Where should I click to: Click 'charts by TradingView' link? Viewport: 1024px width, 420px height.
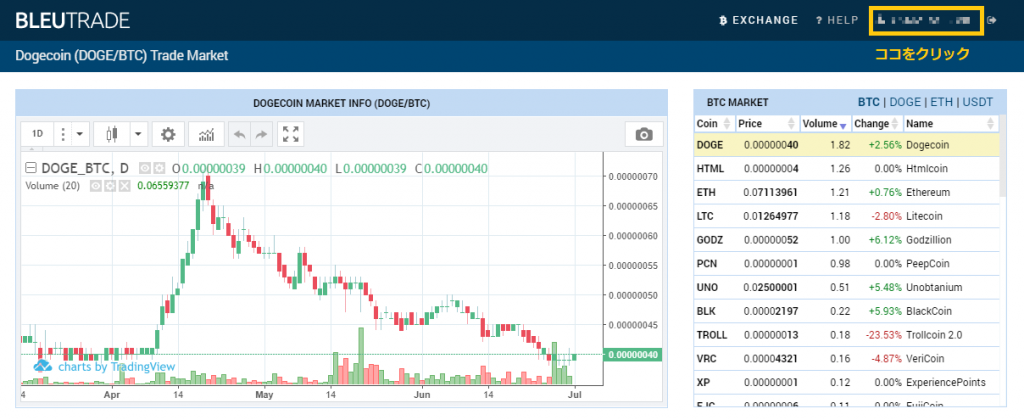click(x=117, y=366)
